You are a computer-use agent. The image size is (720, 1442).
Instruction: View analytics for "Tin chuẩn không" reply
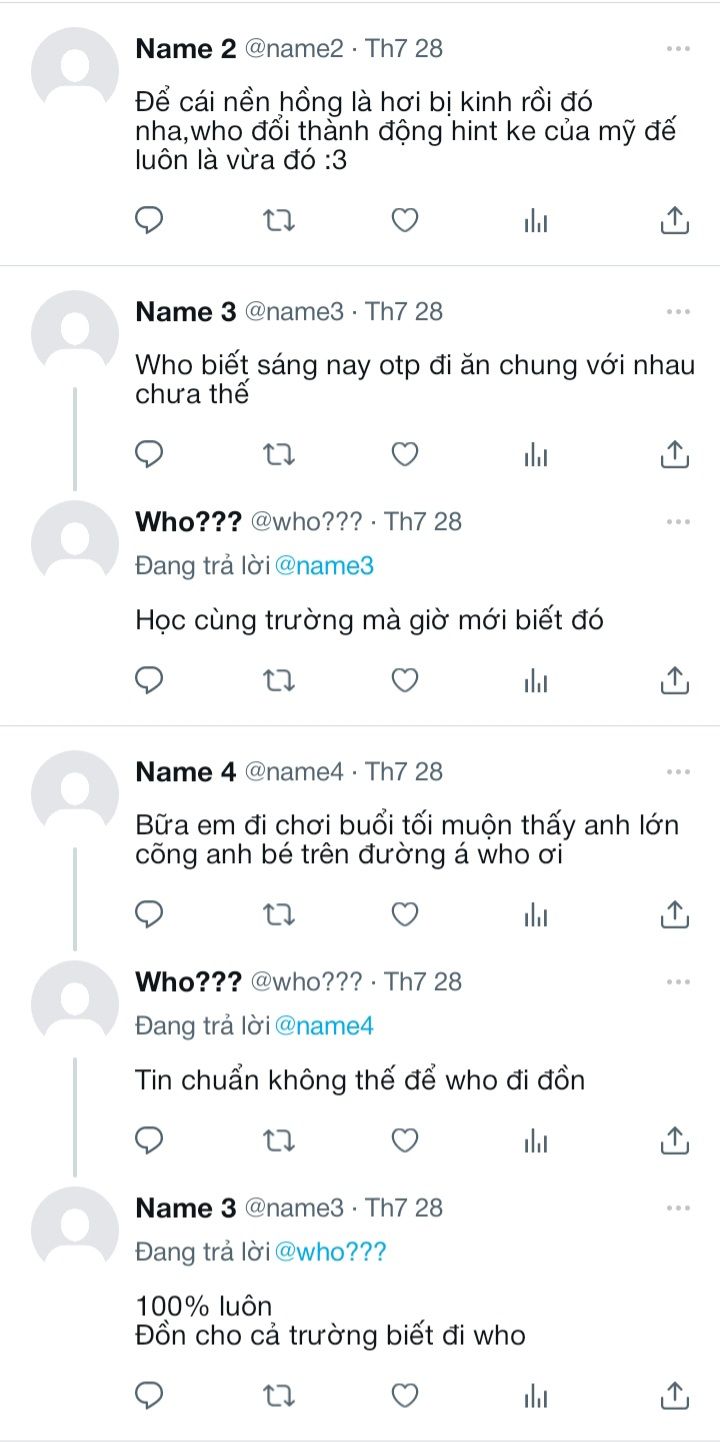[x=536, y=1140]
